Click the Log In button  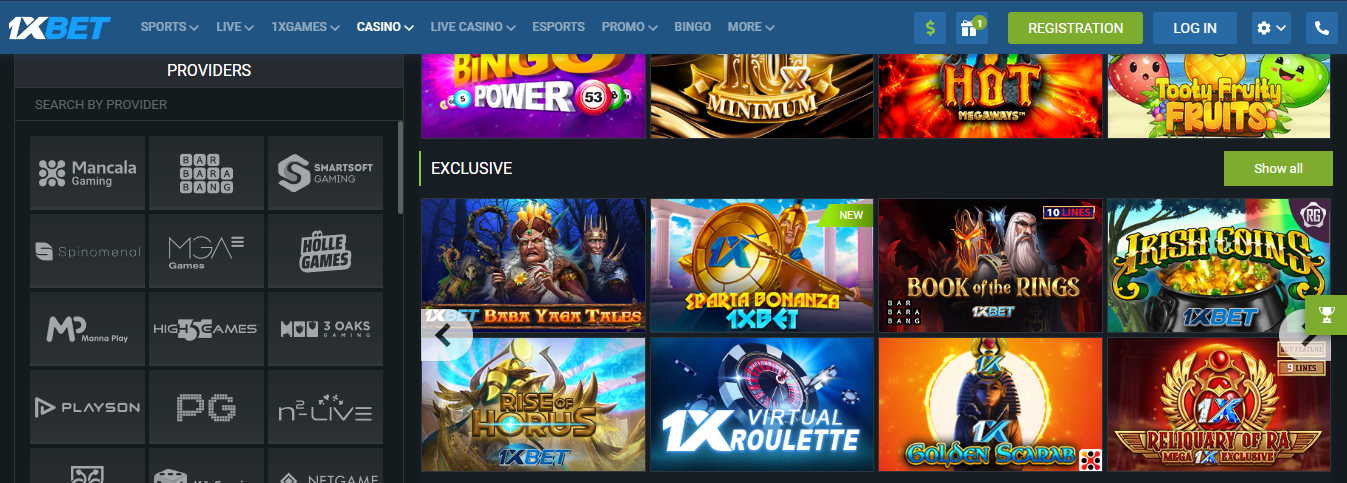click(1195, 28)
